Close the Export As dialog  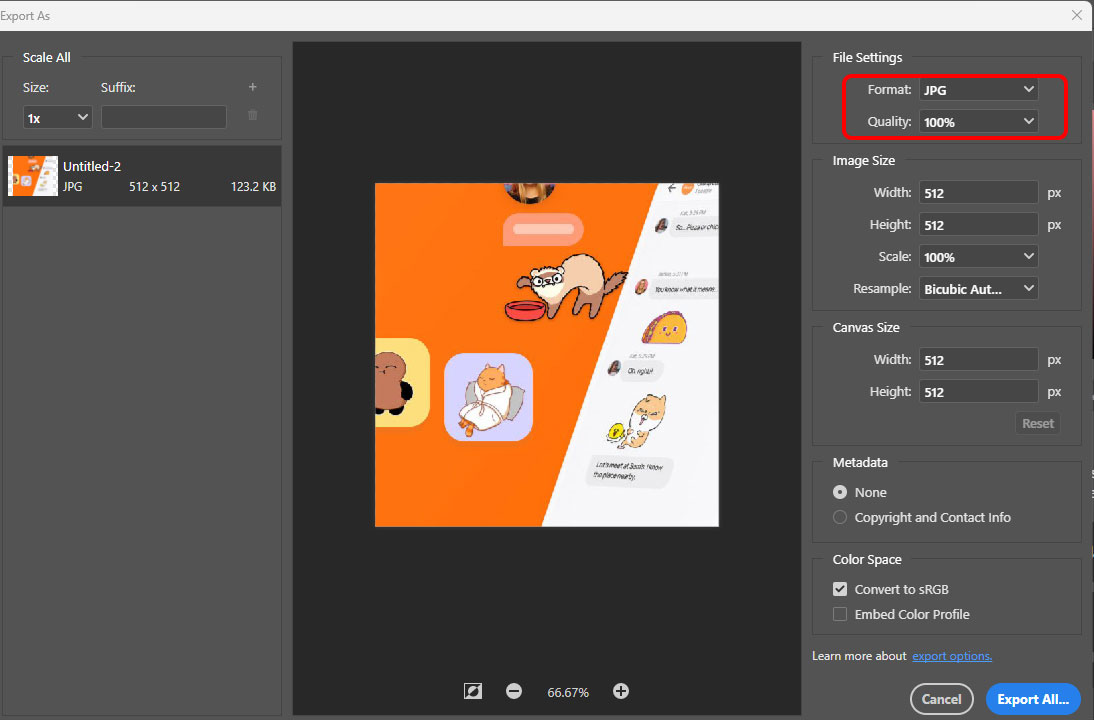coord(1077,15)
